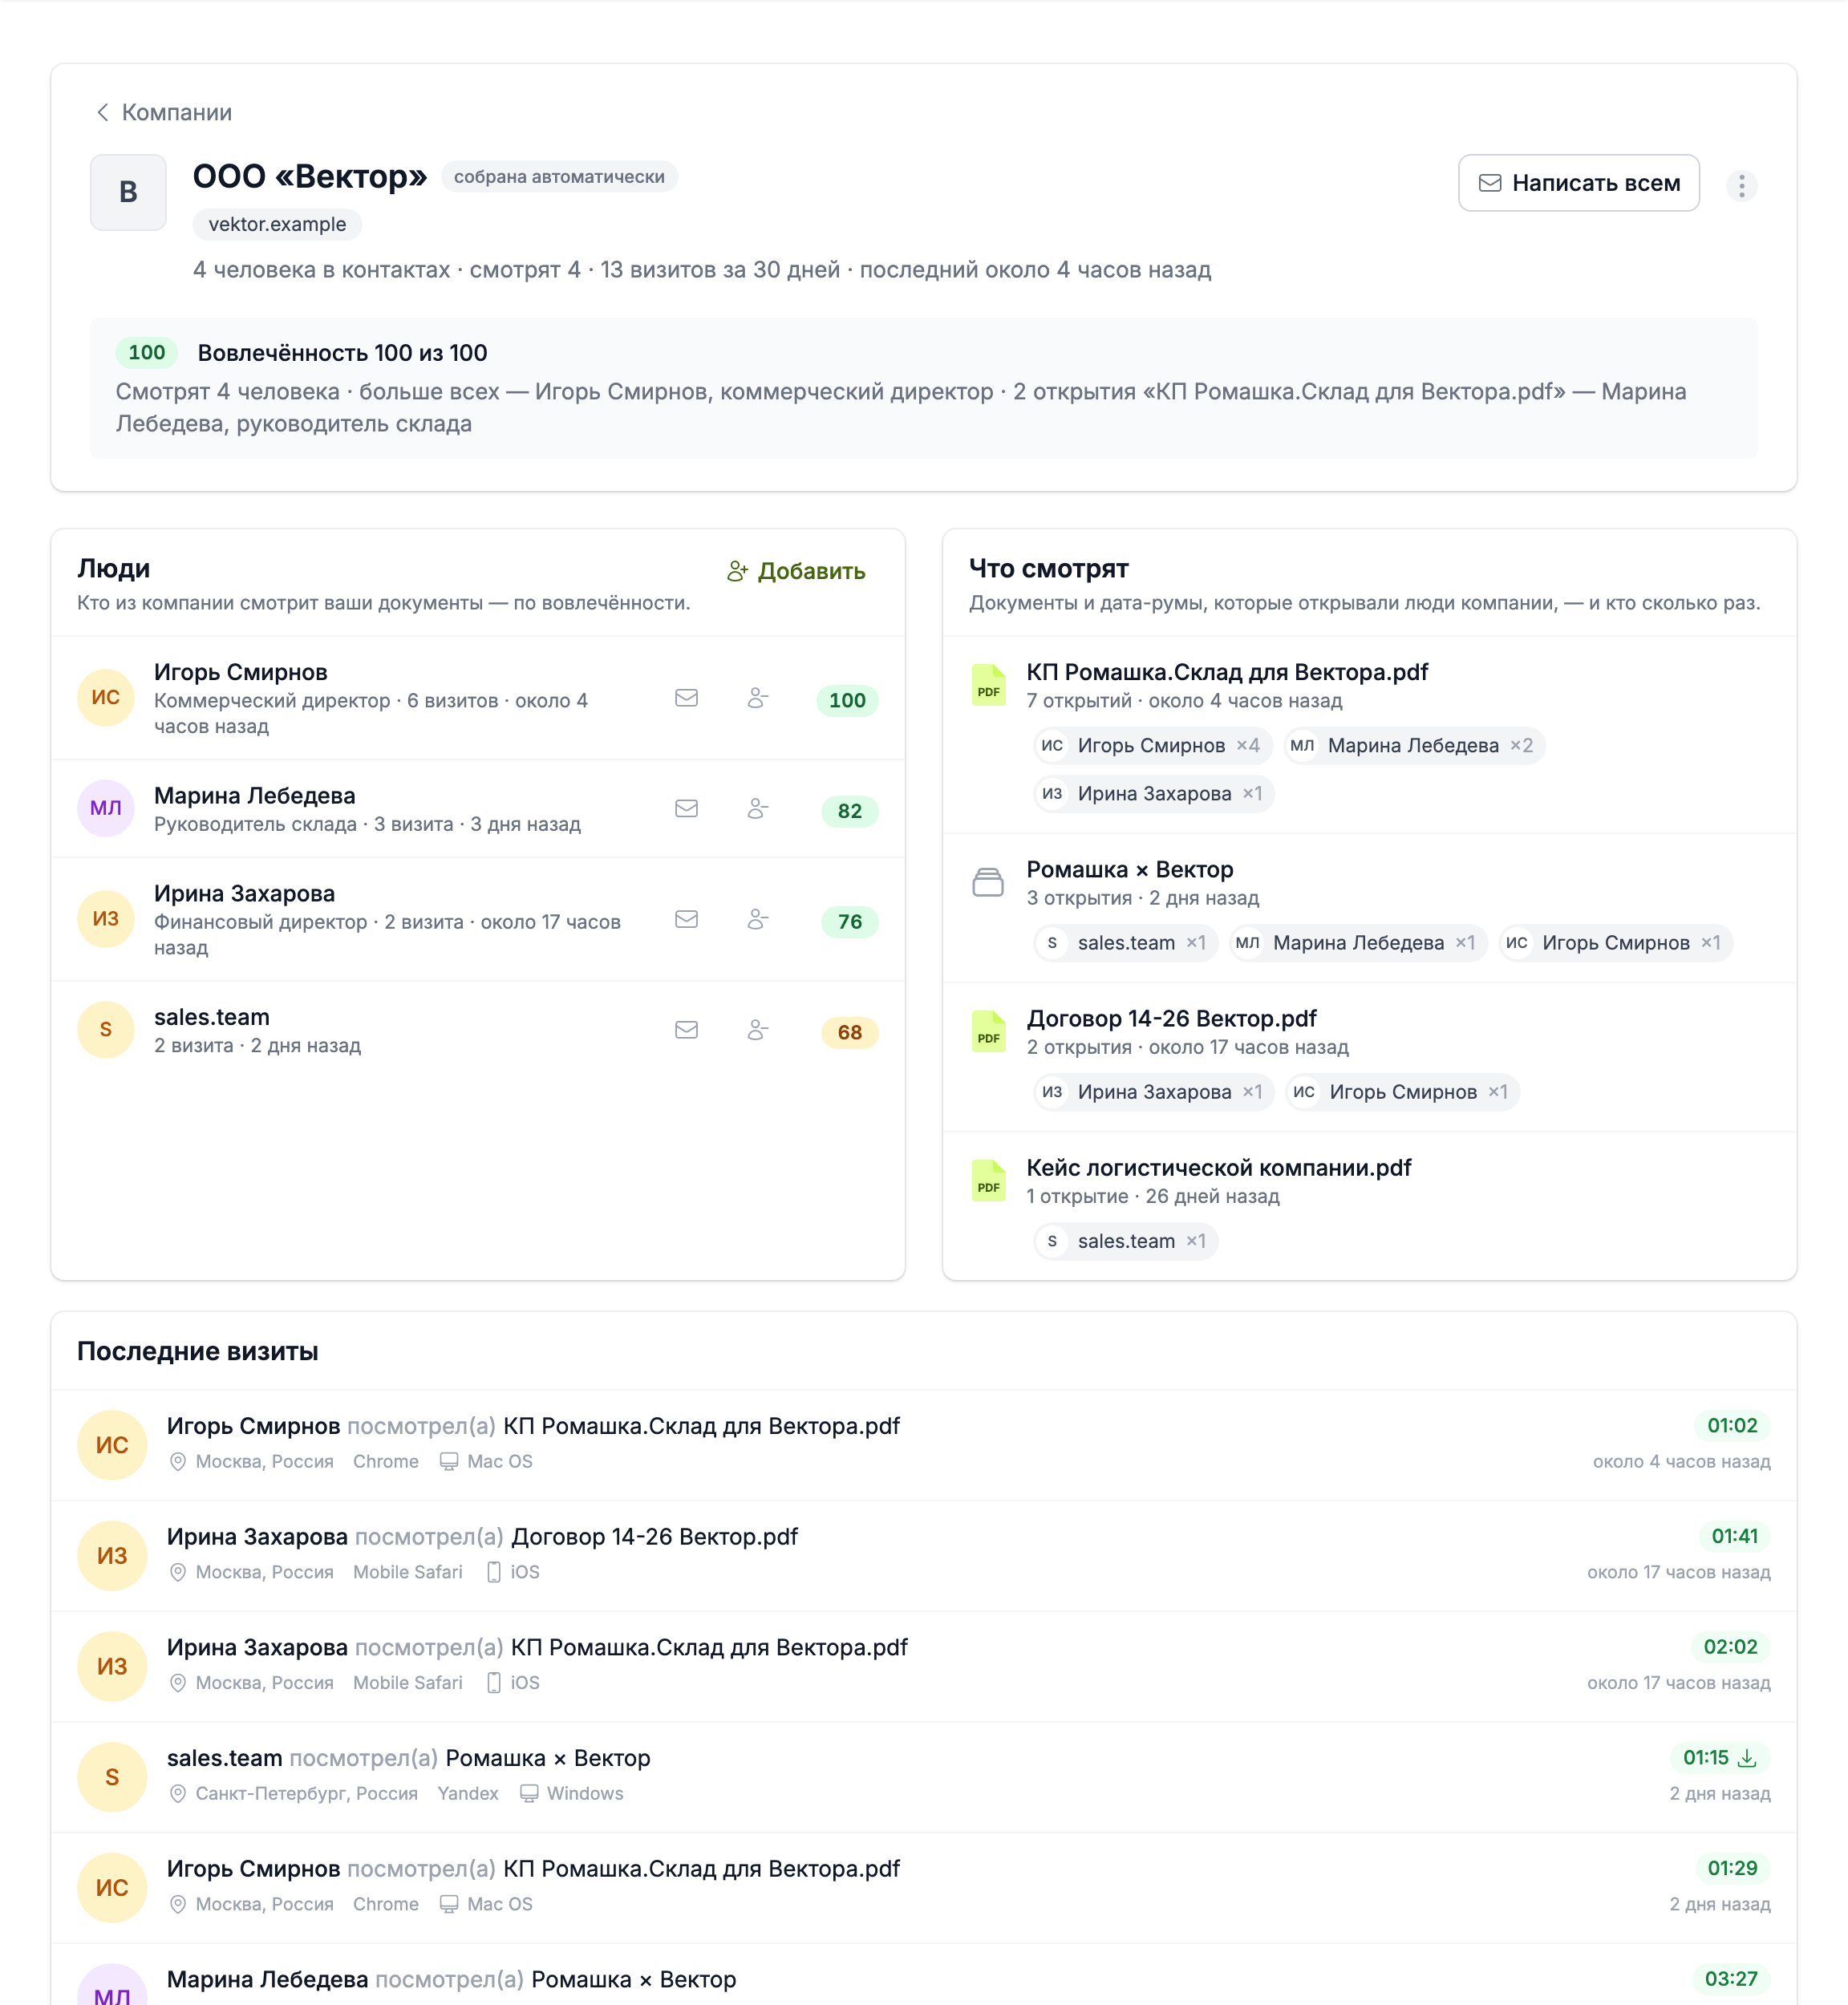Open Ромашка × Вектор data room title
Screen dimensions: 1848x2005
click(1130, 869)
